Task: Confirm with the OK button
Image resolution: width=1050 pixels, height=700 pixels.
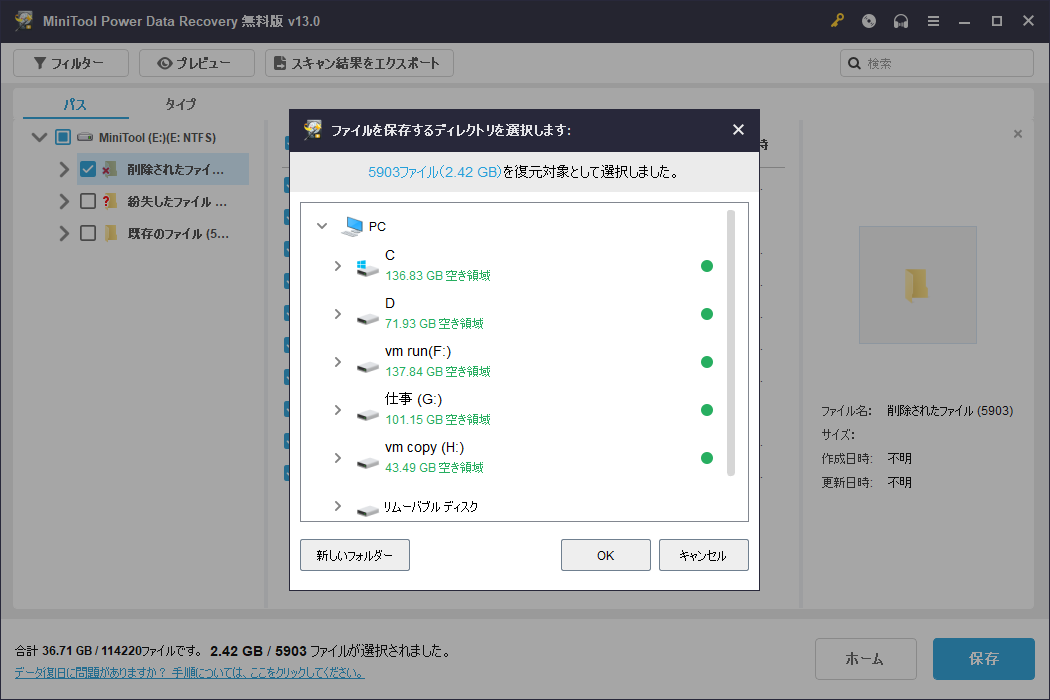Action: point(605,555)
